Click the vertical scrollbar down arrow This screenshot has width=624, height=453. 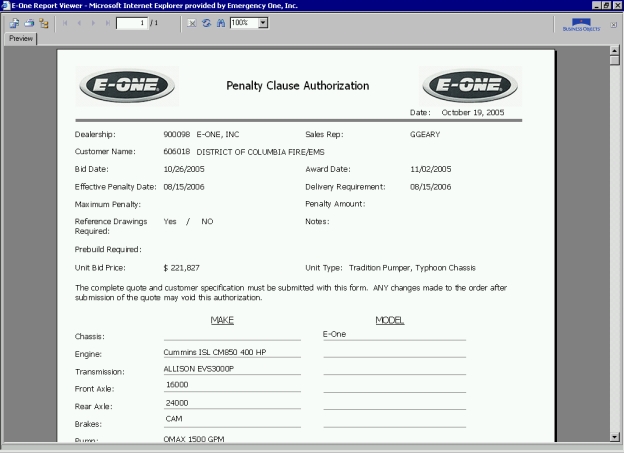coord(614,437)
